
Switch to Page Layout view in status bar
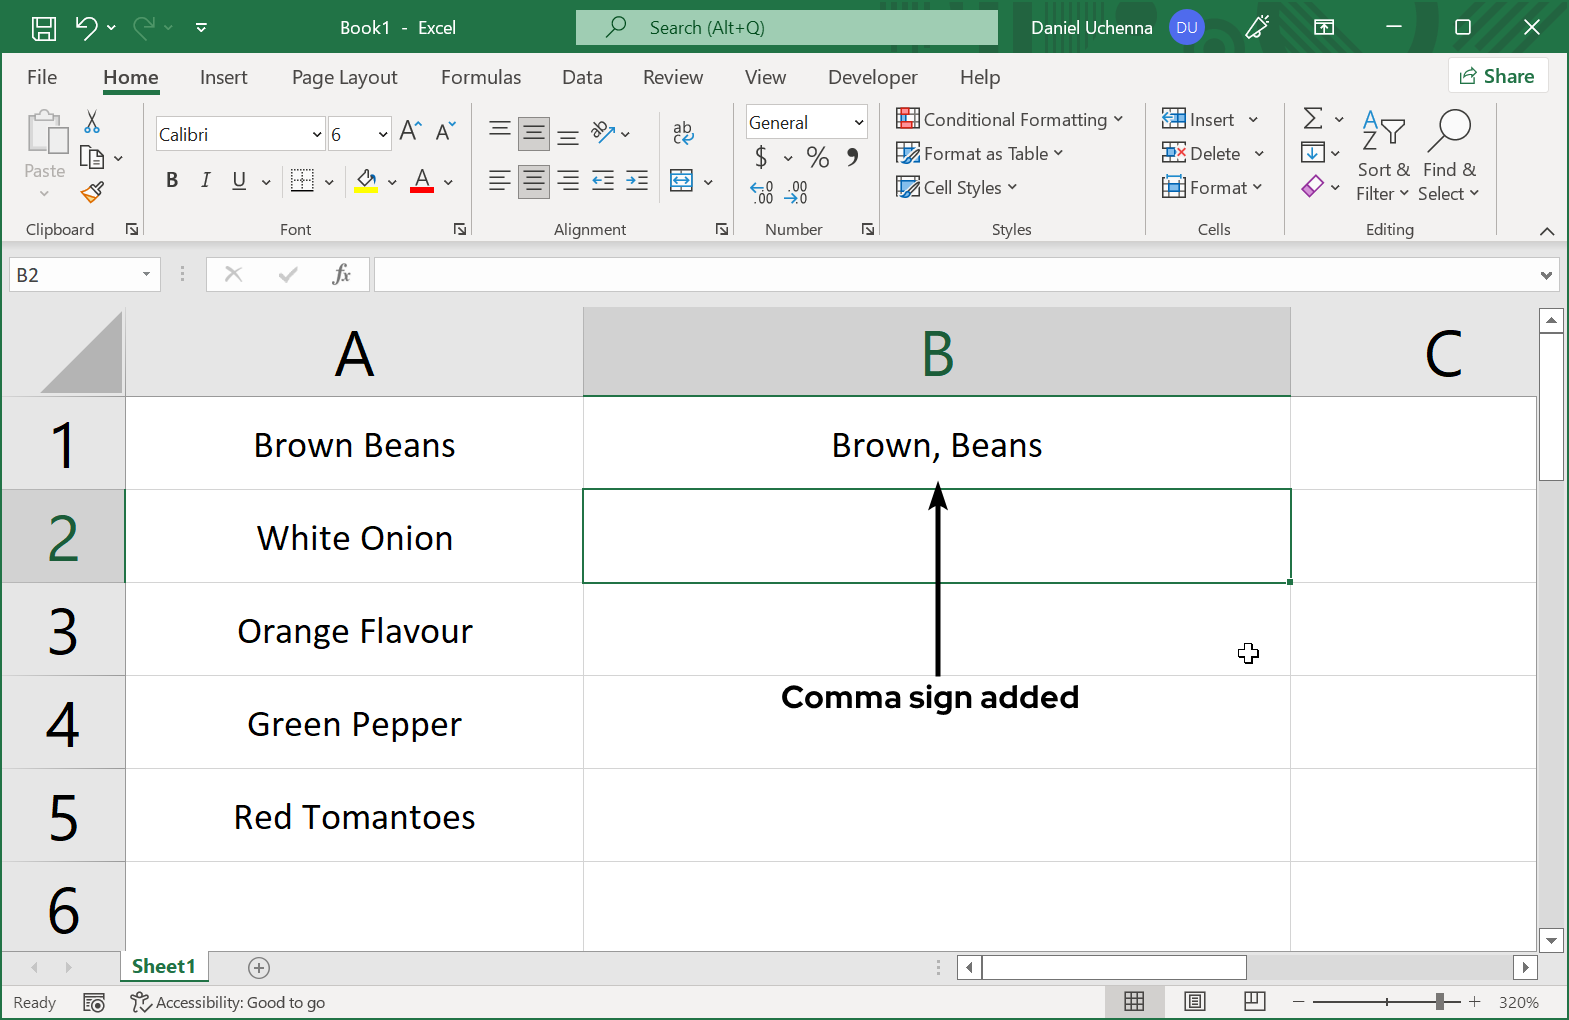click(x=1194, y=1001)
